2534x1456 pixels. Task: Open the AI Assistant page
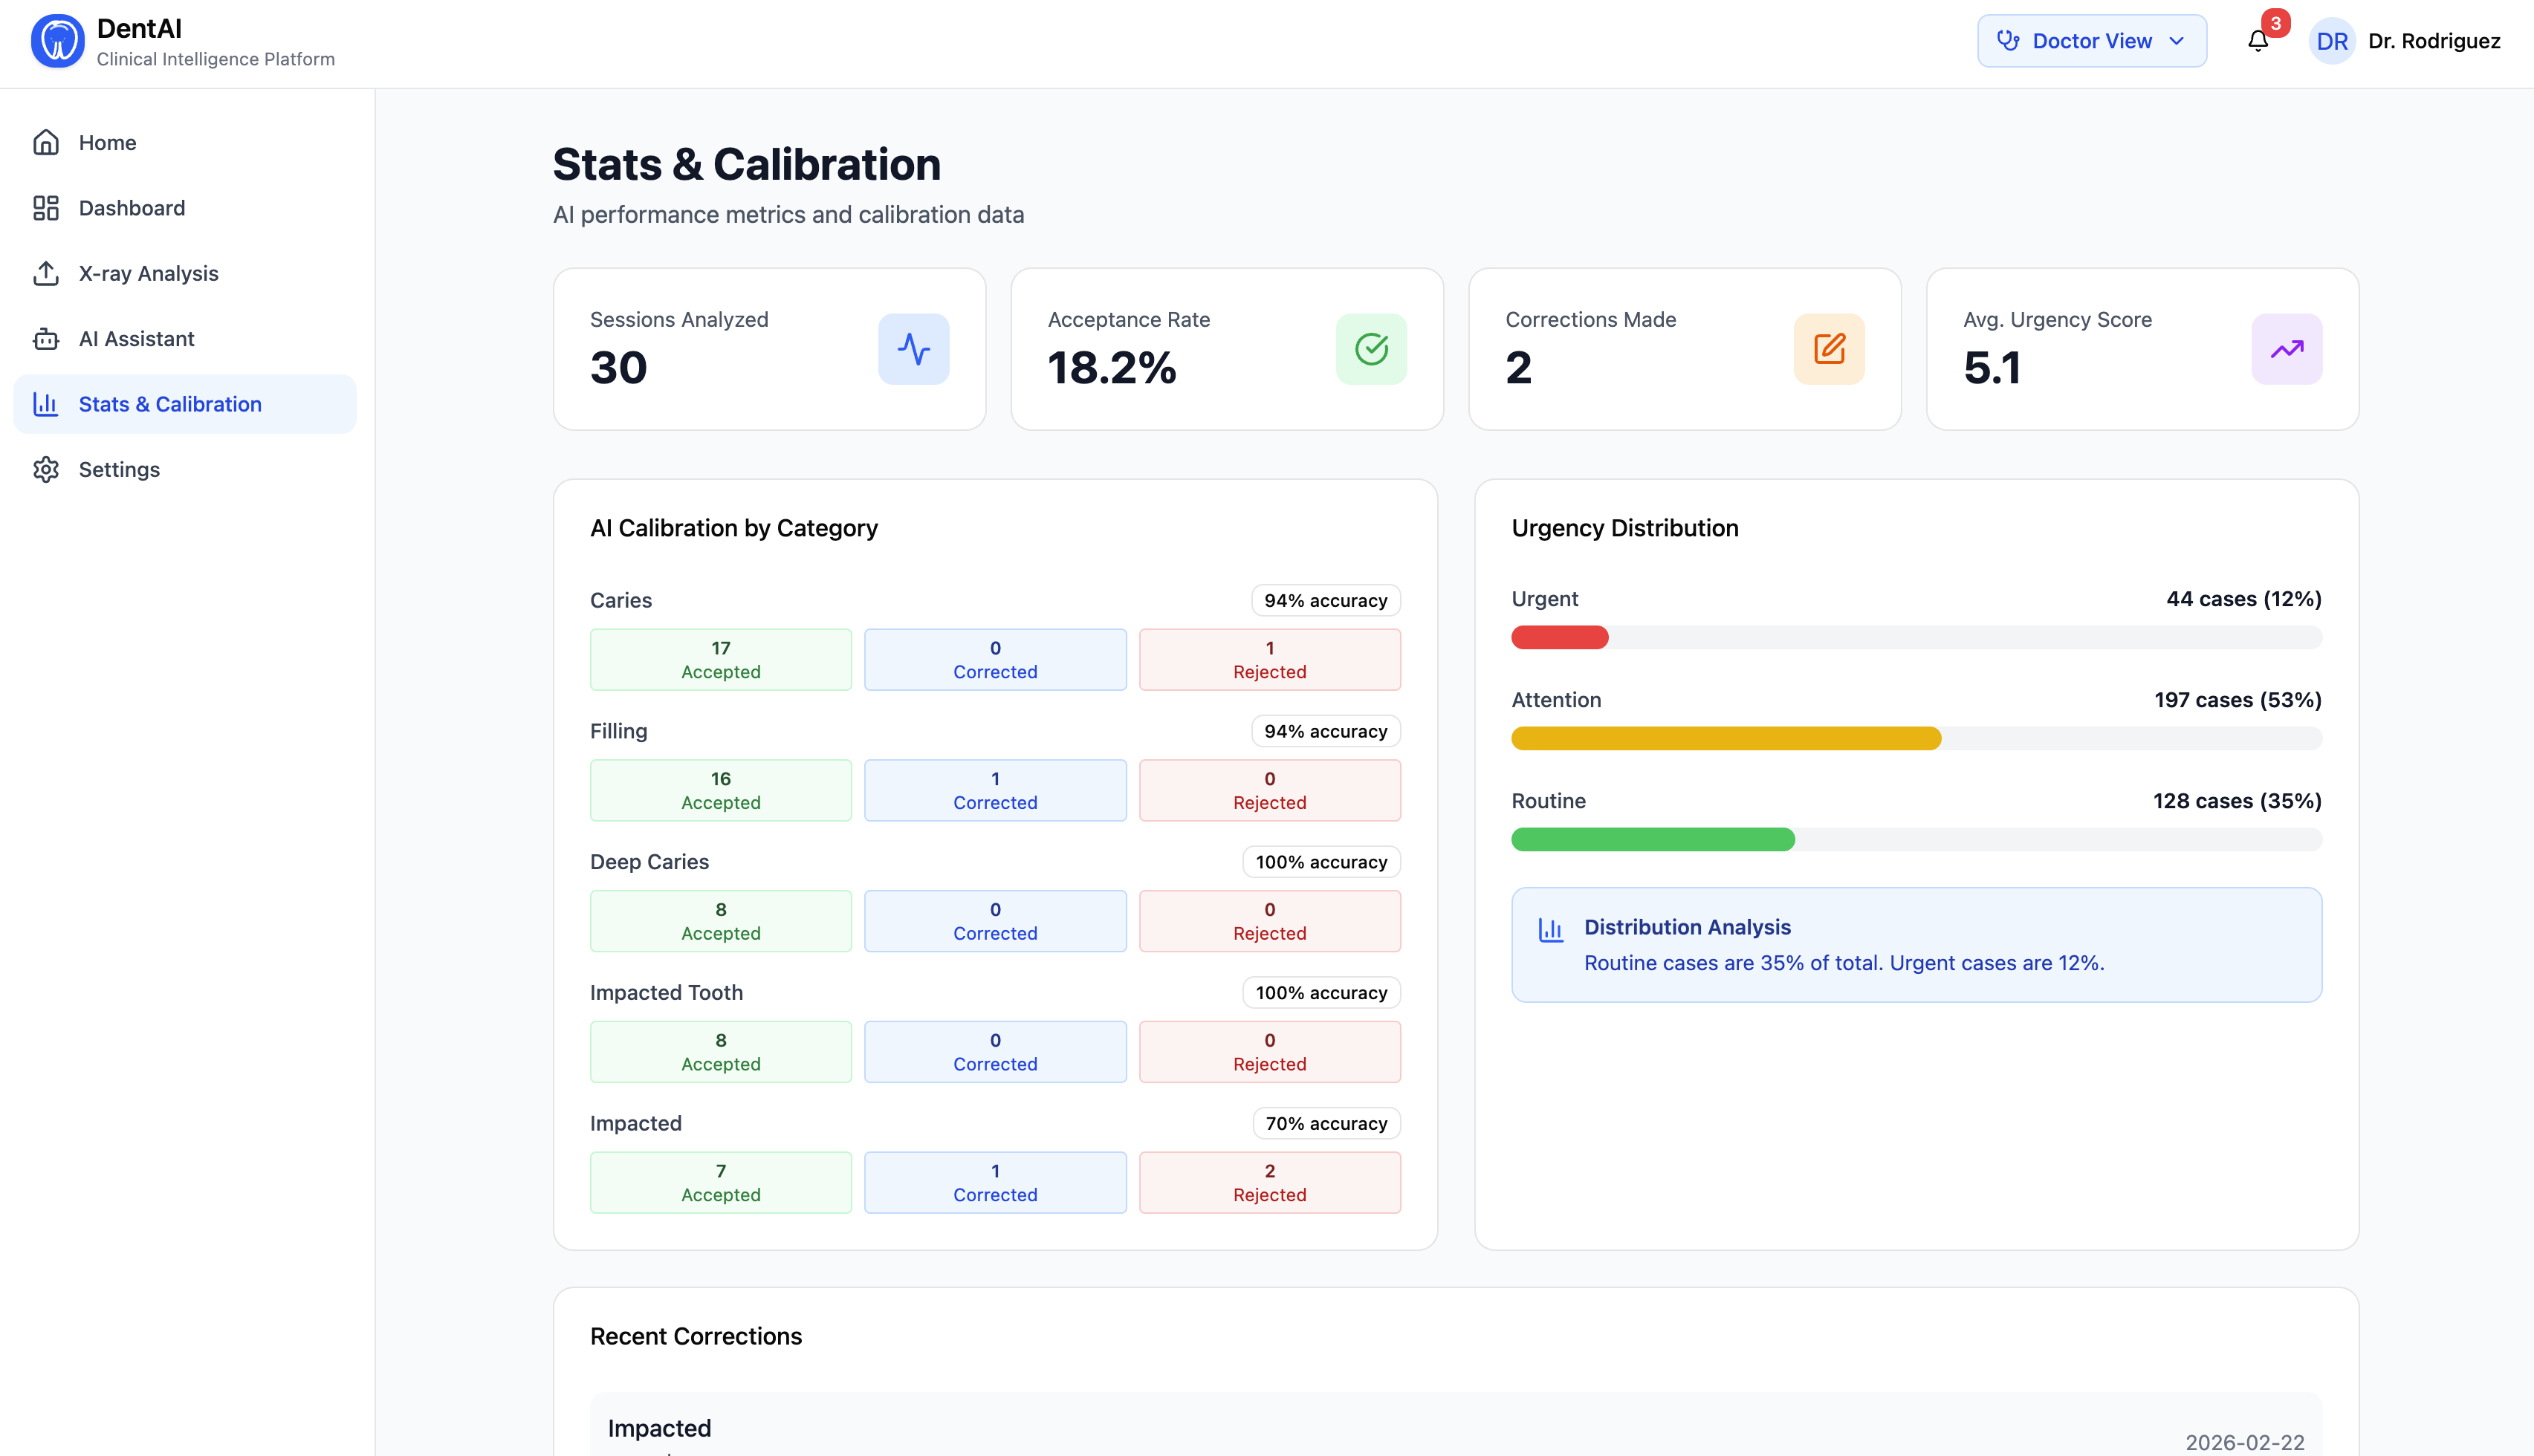click(136, 339)
